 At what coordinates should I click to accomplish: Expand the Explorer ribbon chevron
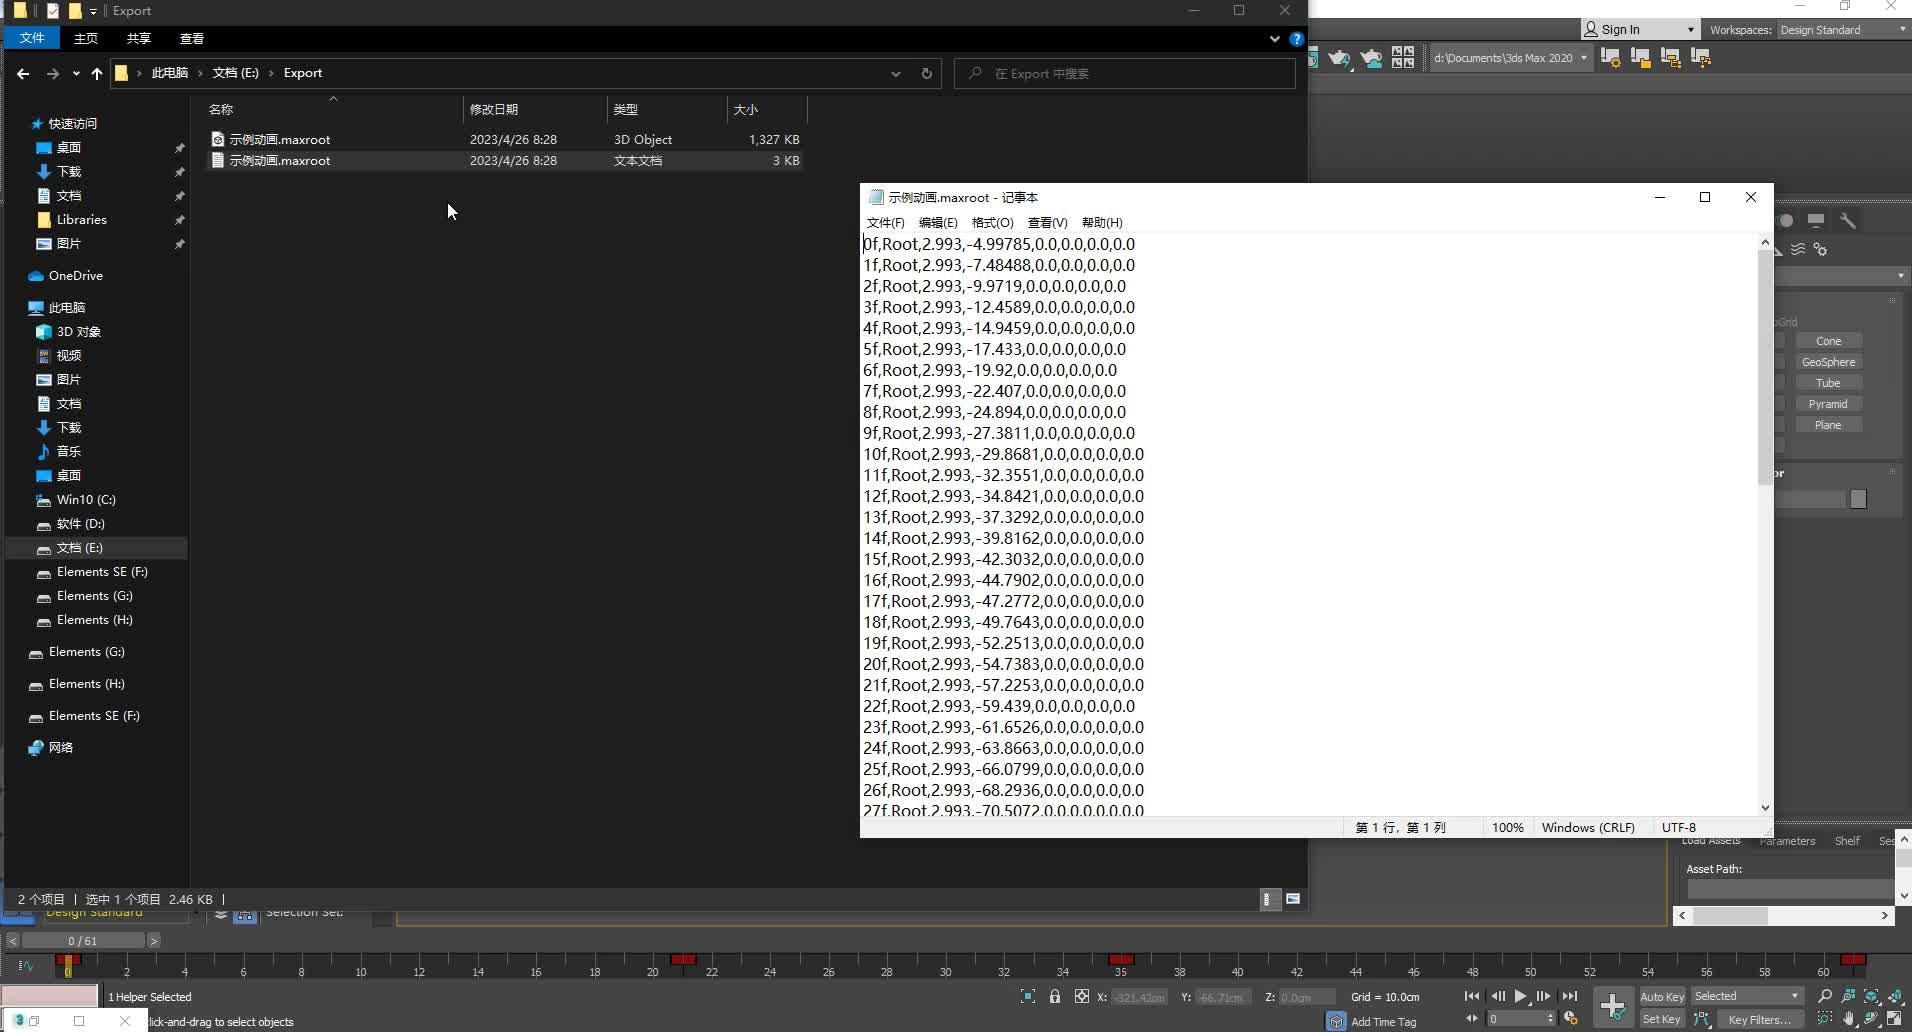1274,39
